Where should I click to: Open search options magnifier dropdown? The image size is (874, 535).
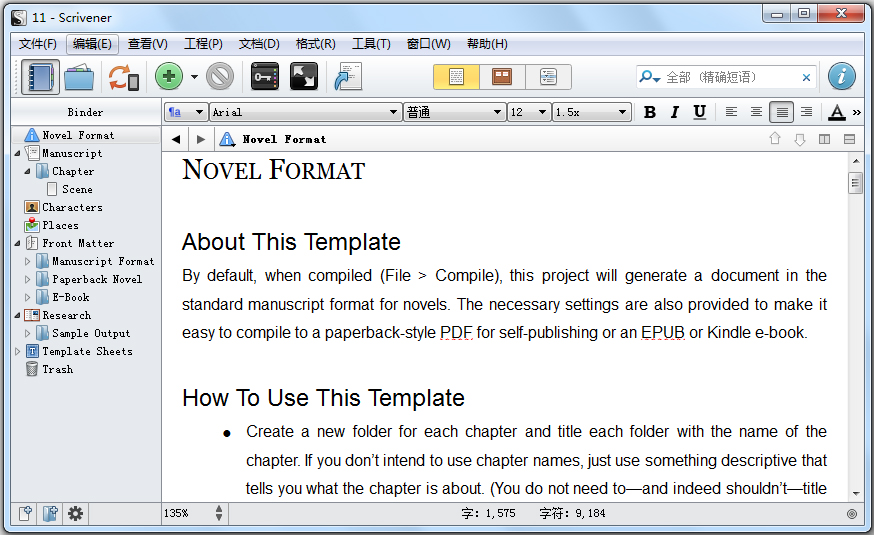pyautogui.click(x=650, y=77)
